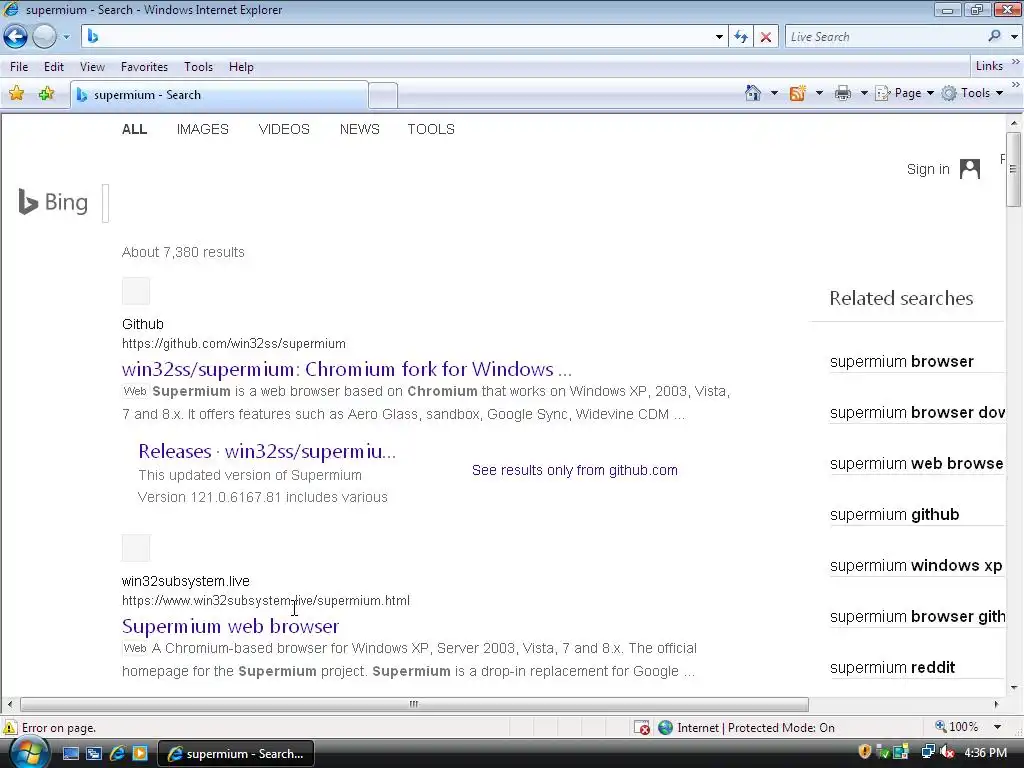Open Bing TOOLS tab

pos(431,129)
